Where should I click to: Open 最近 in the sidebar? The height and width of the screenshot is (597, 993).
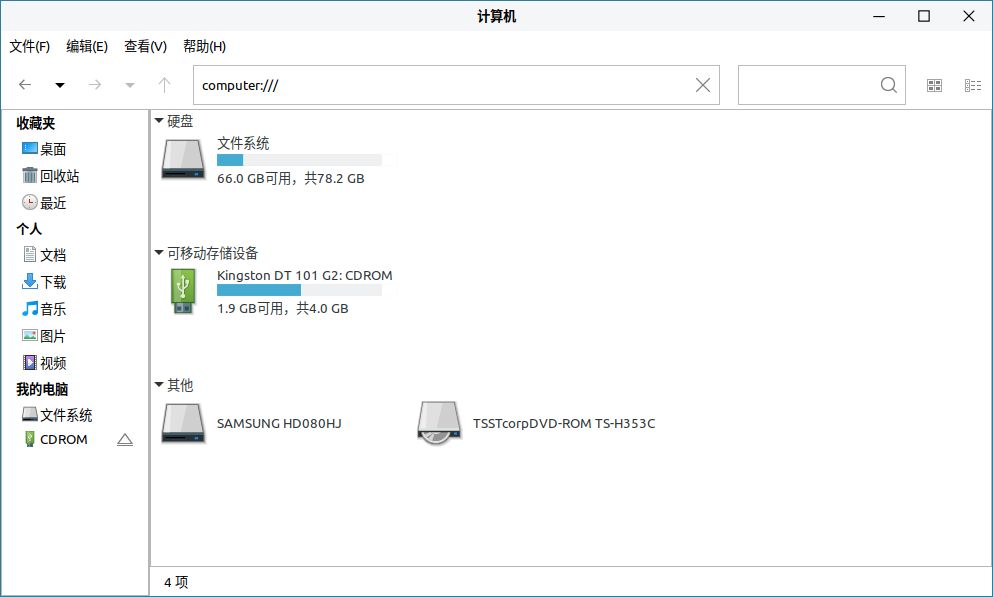[x=44, y=203]
